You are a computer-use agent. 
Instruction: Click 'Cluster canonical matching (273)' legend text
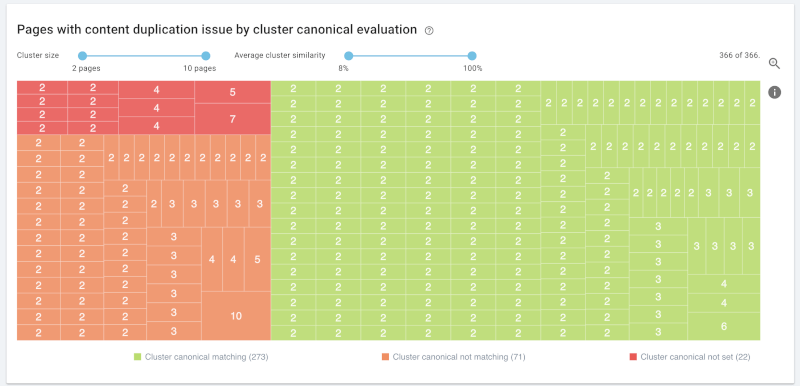pyautogui.click(x=207, y=357)
